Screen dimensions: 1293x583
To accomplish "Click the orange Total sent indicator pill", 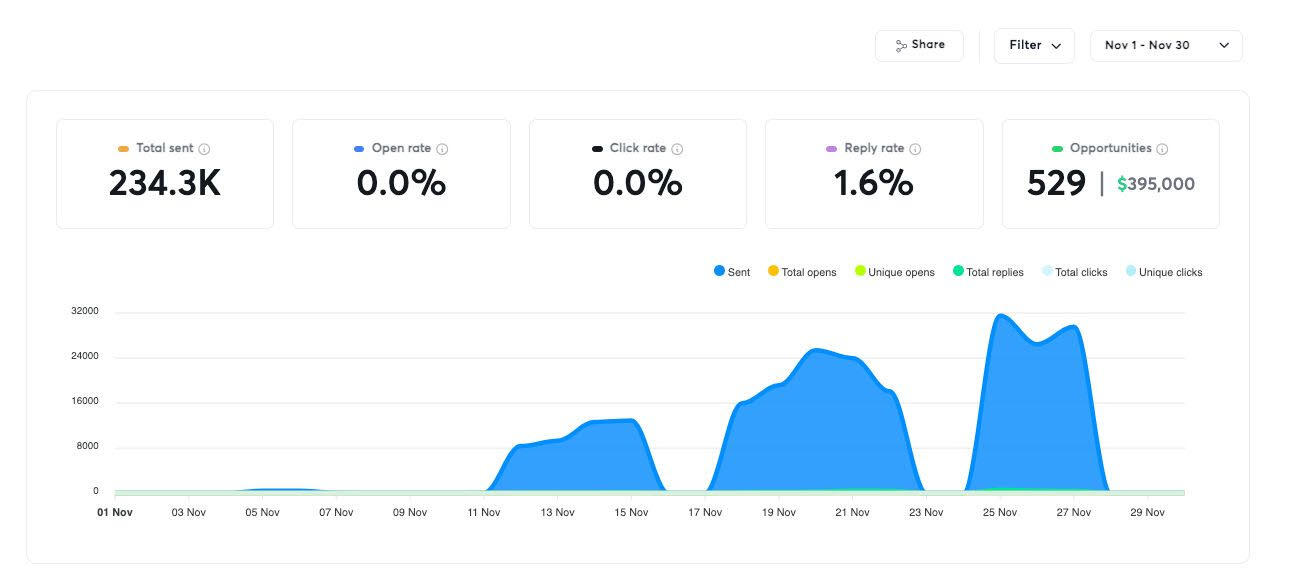I will (123, 149).
